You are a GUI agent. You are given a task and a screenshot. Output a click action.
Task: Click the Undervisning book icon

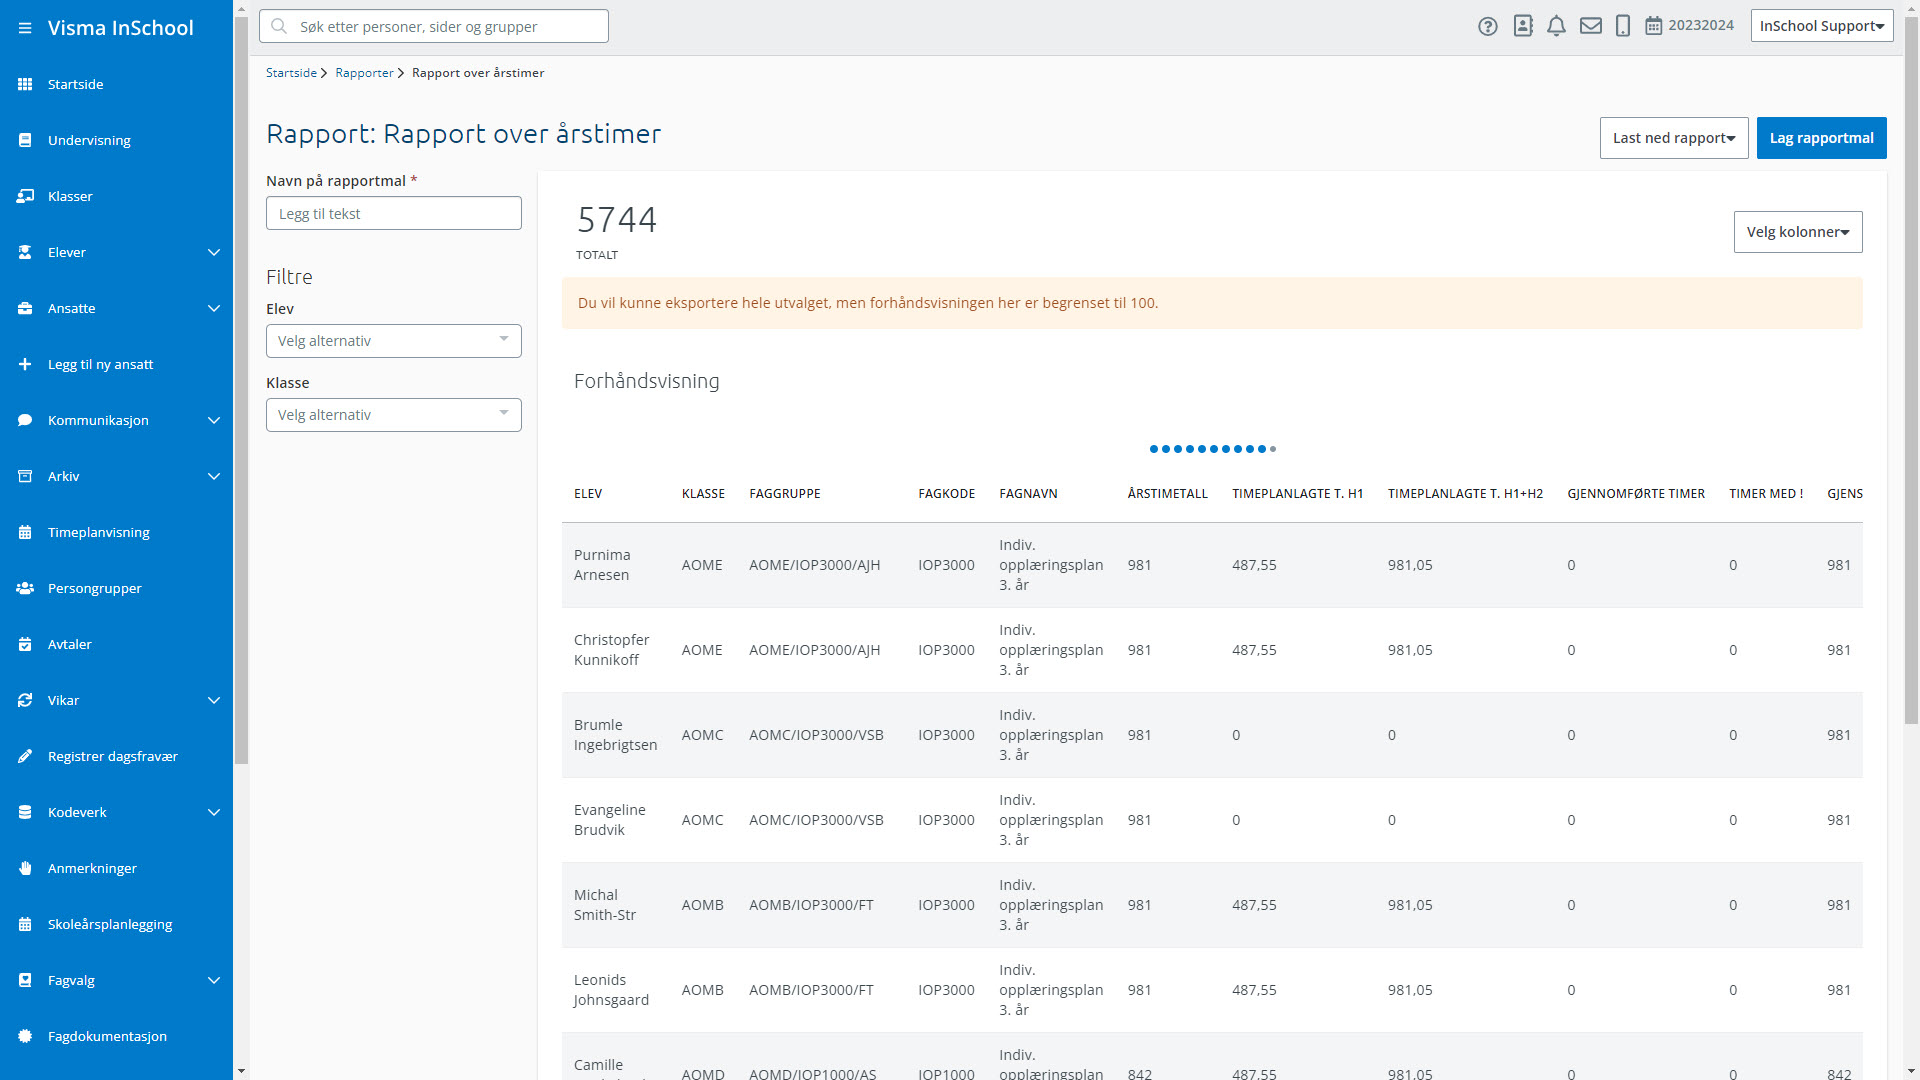click(25, 140)
